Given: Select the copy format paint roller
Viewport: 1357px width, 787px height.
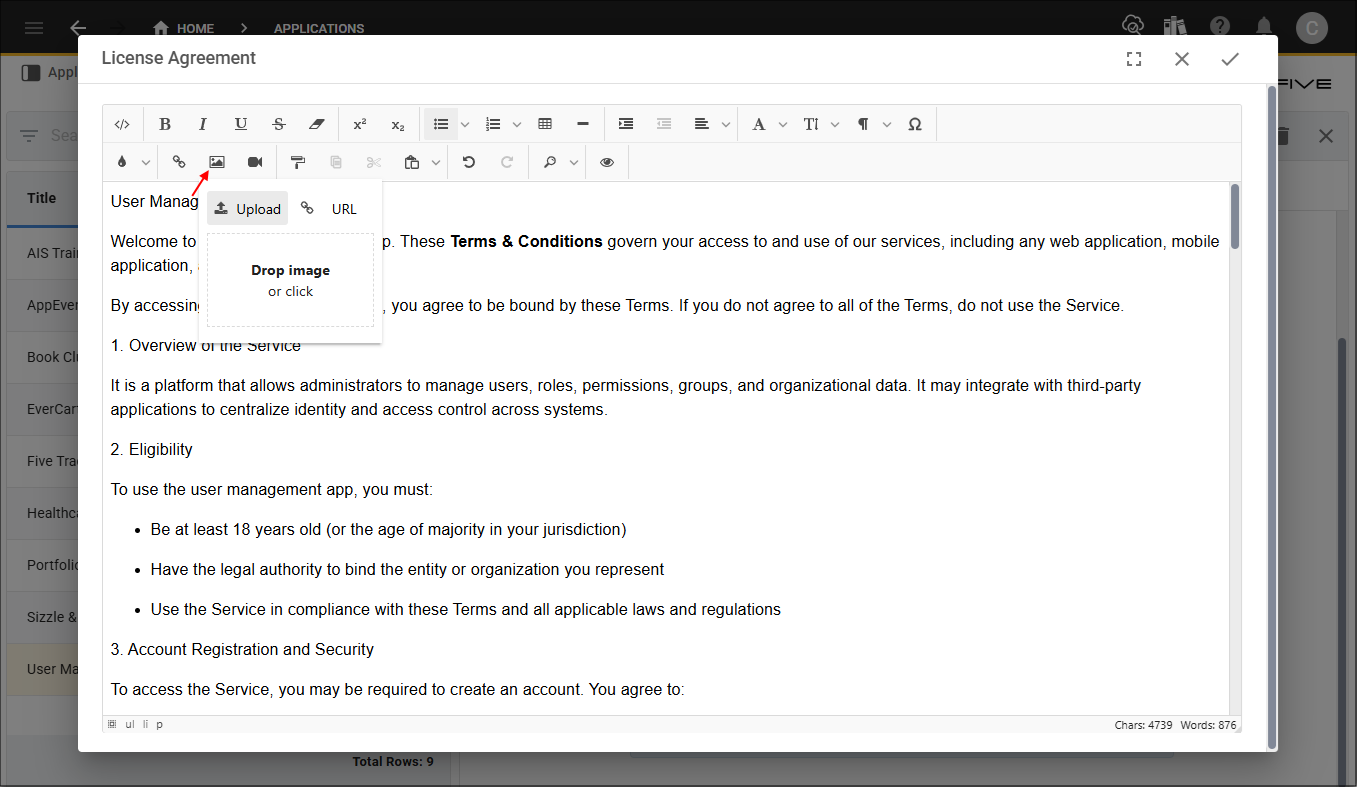Looking at the screenshot, I should [x=297, y=162].
